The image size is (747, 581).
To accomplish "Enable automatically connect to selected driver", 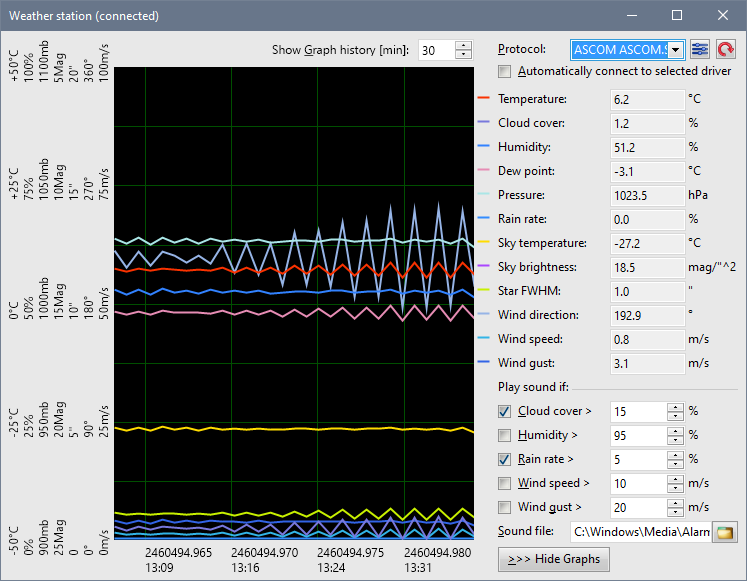I will pyautogui.click(x=505, y=71).
